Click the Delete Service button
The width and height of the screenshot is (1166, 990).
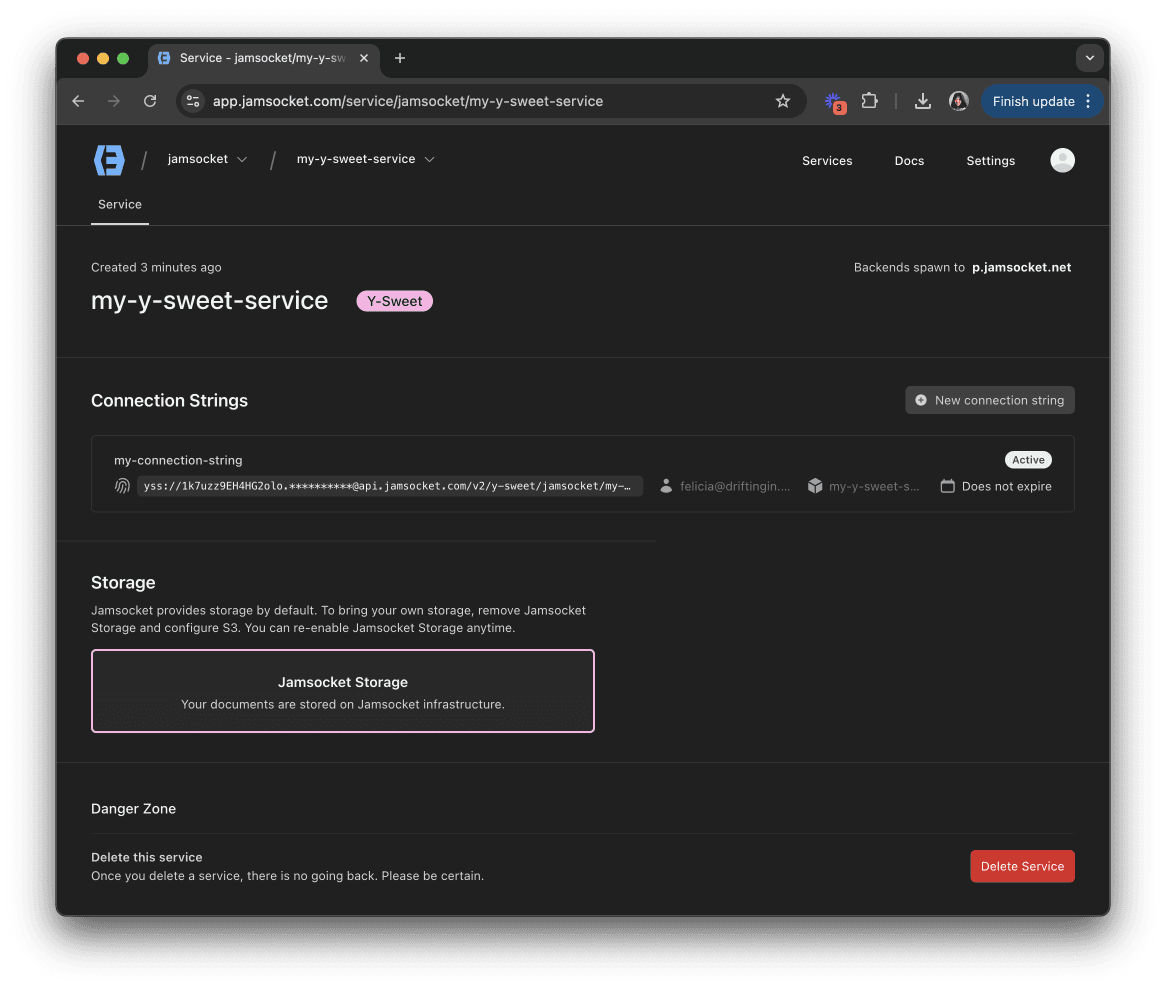pos(1022,867)
